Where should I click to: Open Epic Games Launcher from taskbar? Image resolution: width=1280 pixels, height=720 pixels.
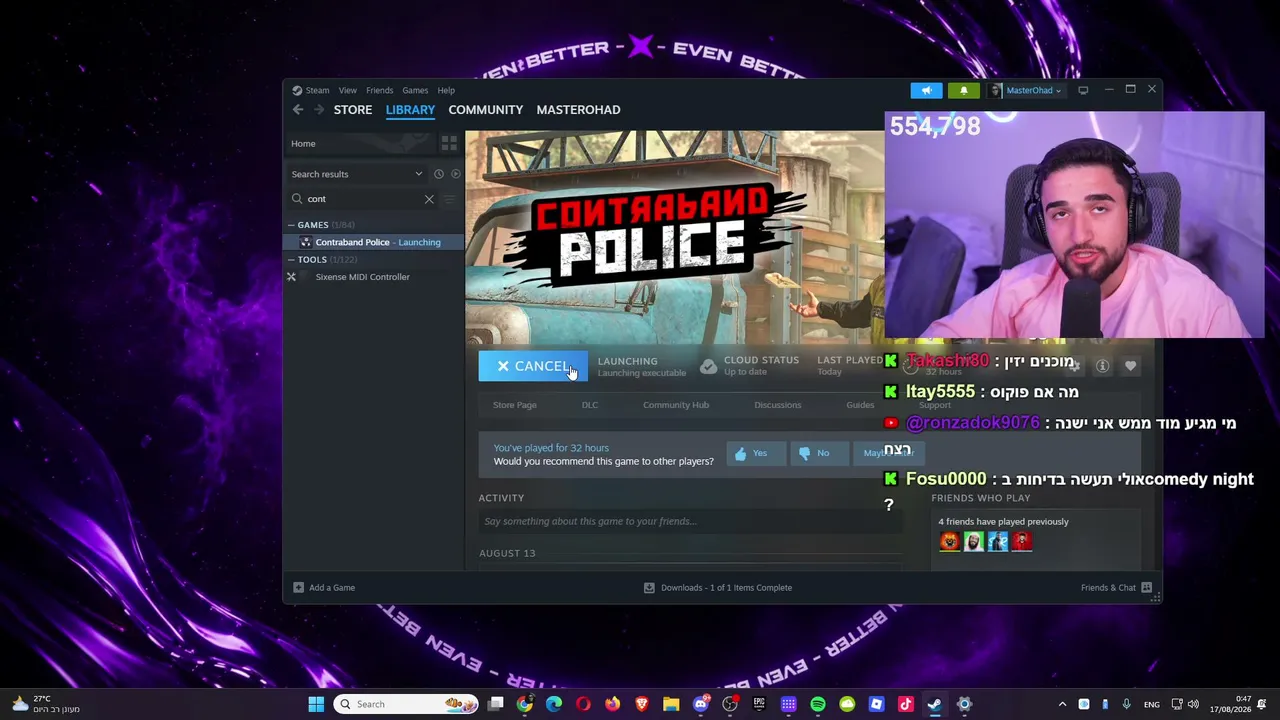(x=759, y=704)
